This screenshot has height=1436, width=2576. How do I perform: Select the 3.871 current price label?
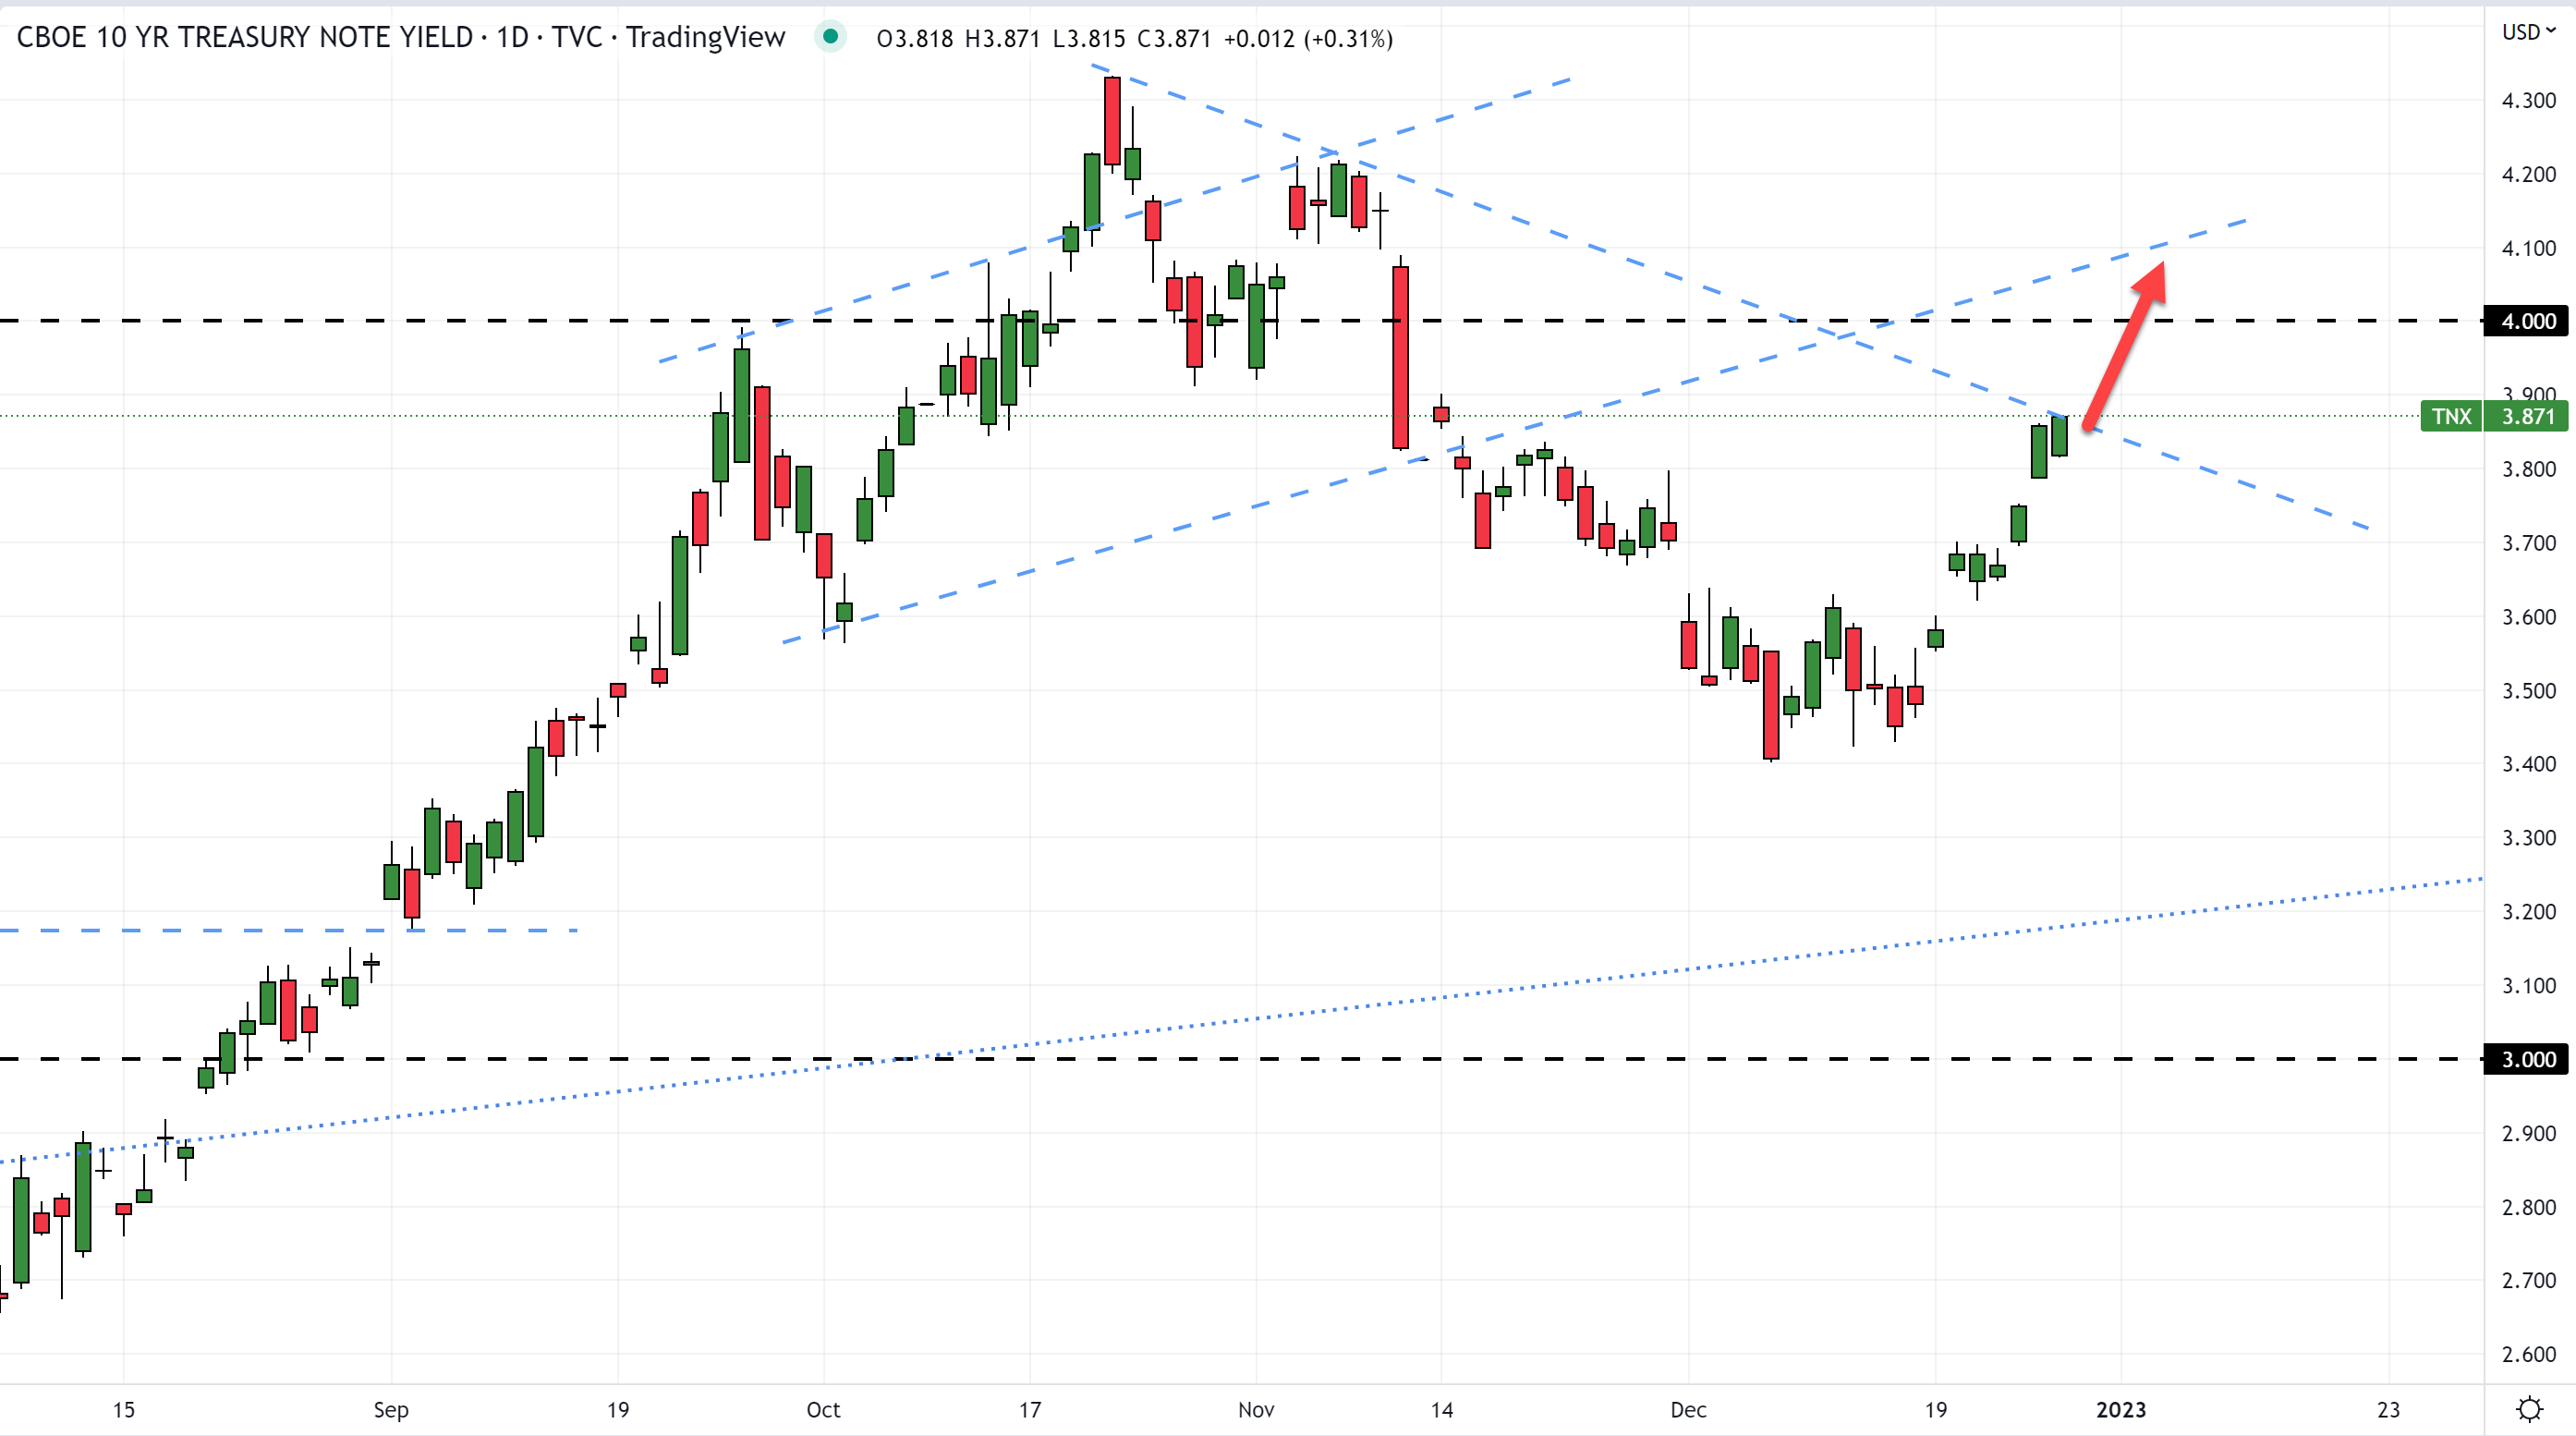tap(2527, 416)
